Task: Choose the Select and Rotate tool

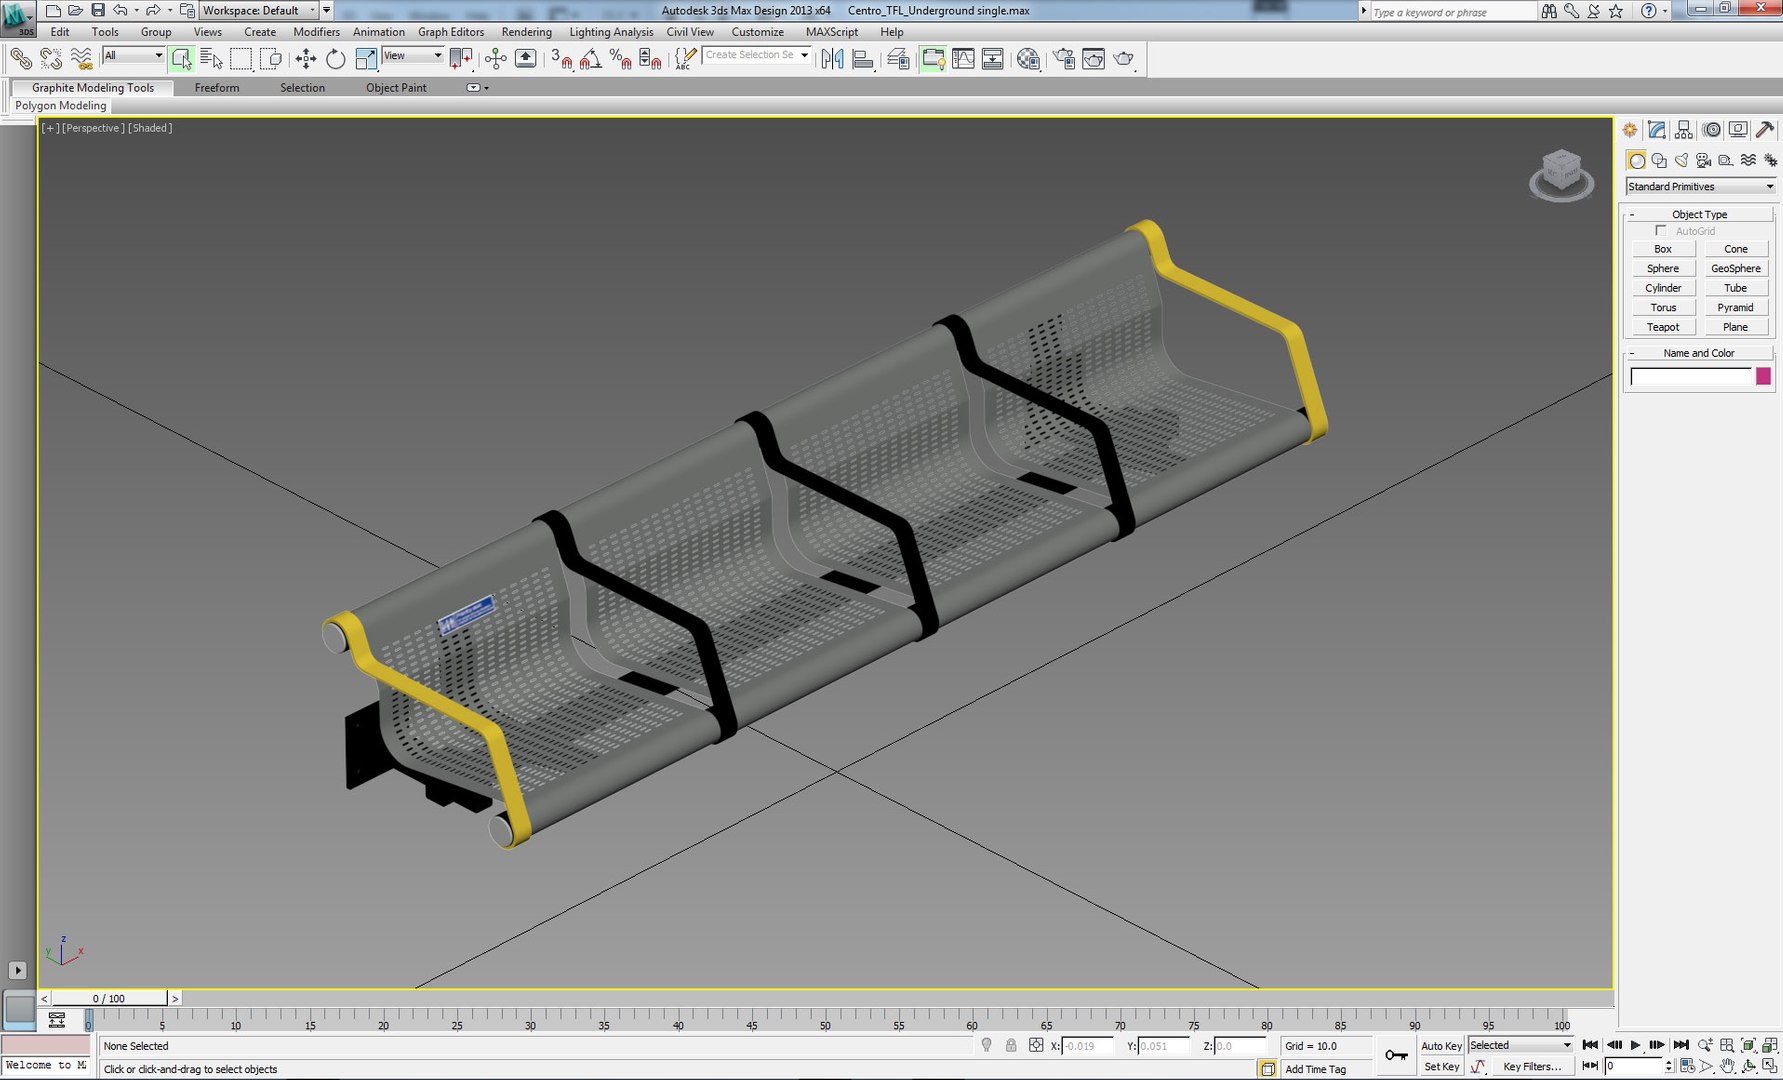Action: 335,59
